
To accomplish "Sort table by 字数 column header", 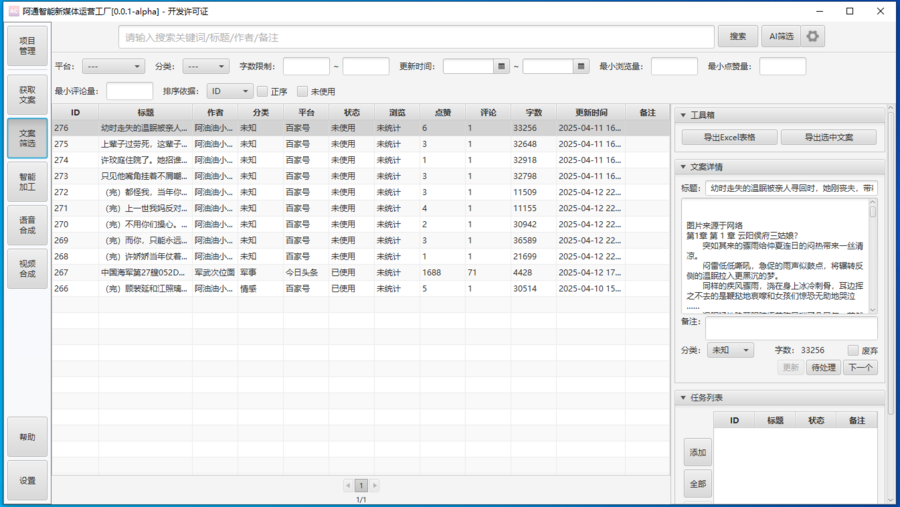I will (534, 113).
